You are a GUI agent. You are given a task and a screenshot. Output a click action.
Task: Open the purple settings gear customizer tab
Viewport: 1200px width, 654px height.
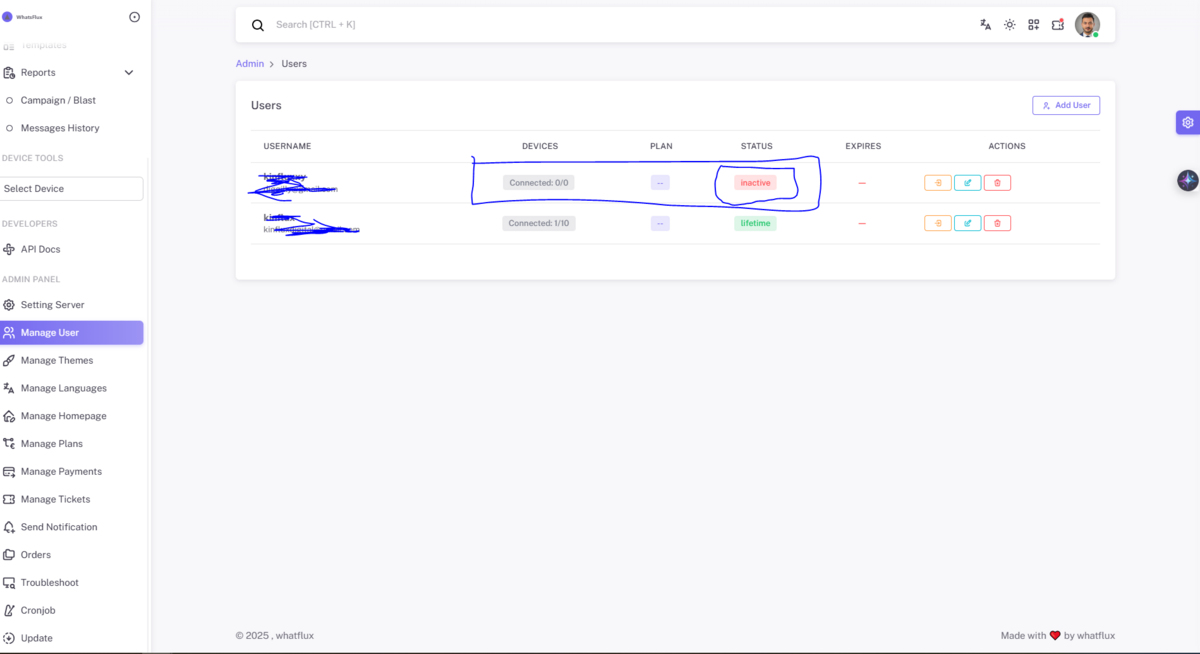[x=1187, y=122]
